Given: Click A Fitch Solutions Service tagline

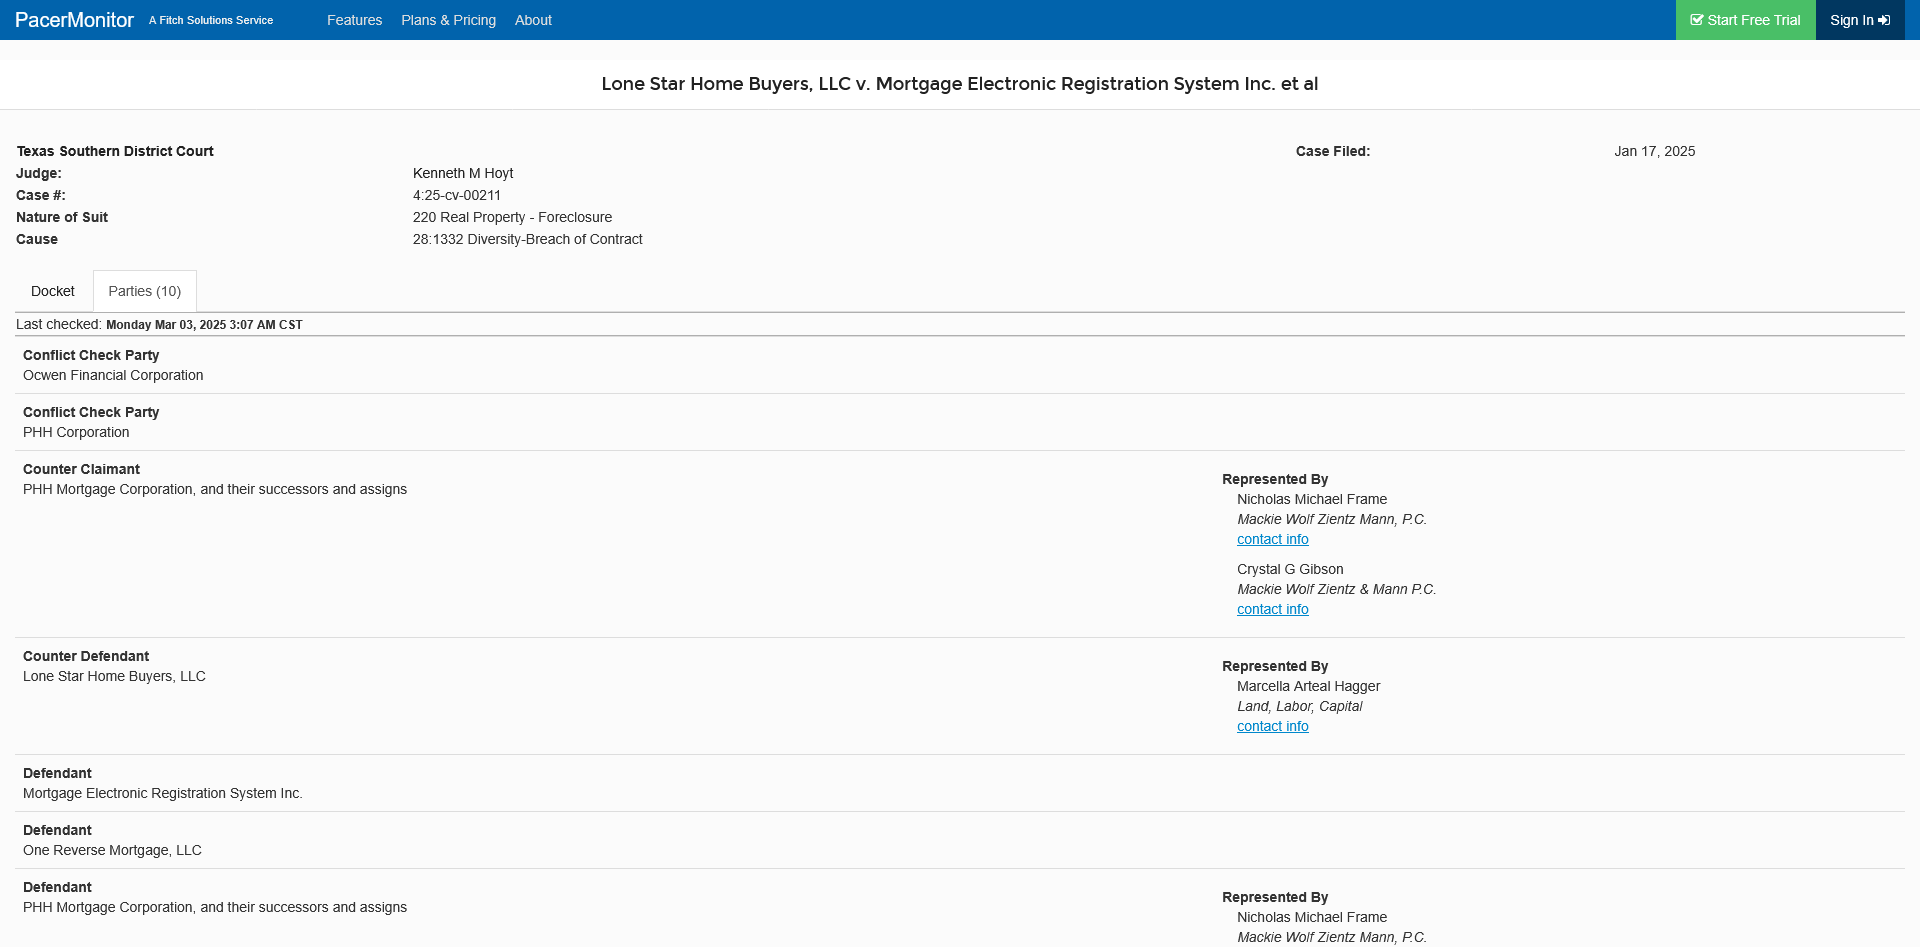Looking at the screenshot, I should 211,20.
